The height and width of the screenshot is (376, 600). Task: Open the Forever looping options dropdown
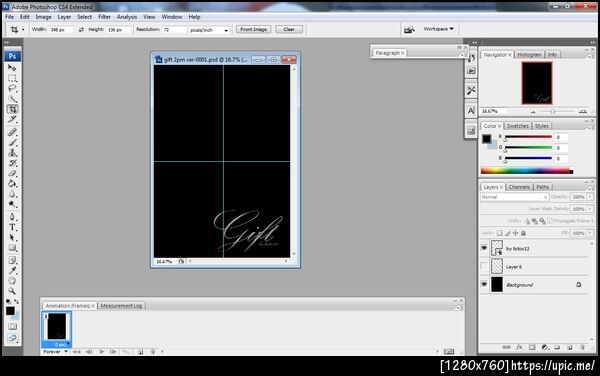click(55, 352)
